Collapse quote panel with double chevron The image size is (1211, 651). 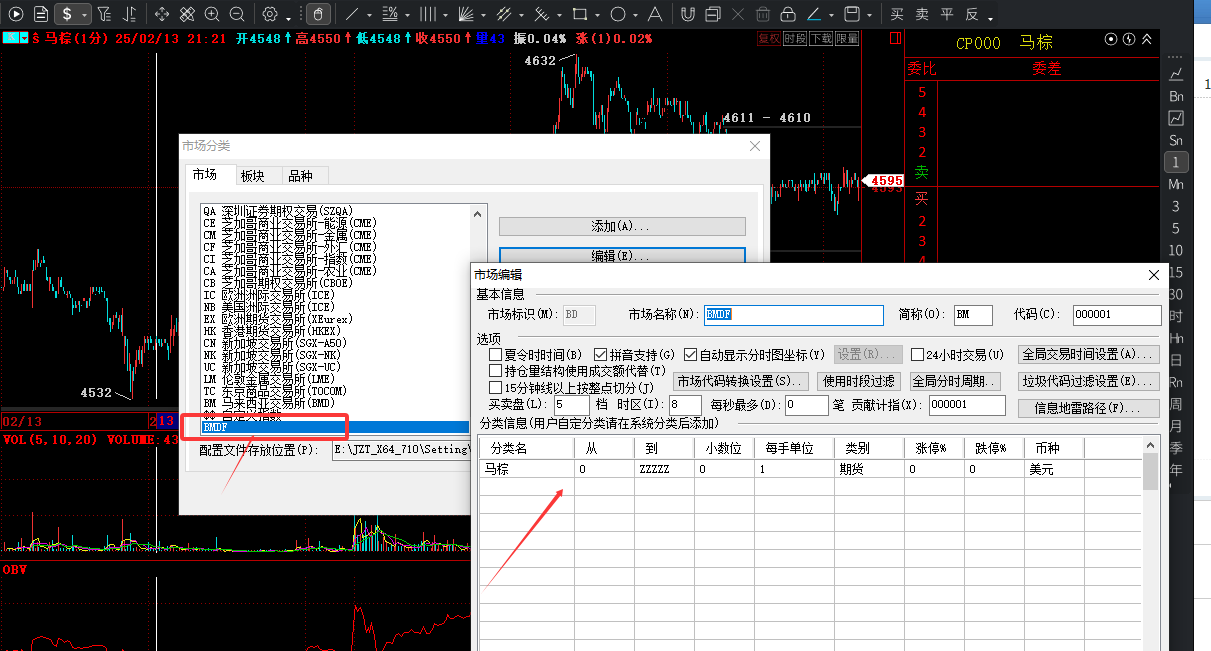pos(1146,39)
